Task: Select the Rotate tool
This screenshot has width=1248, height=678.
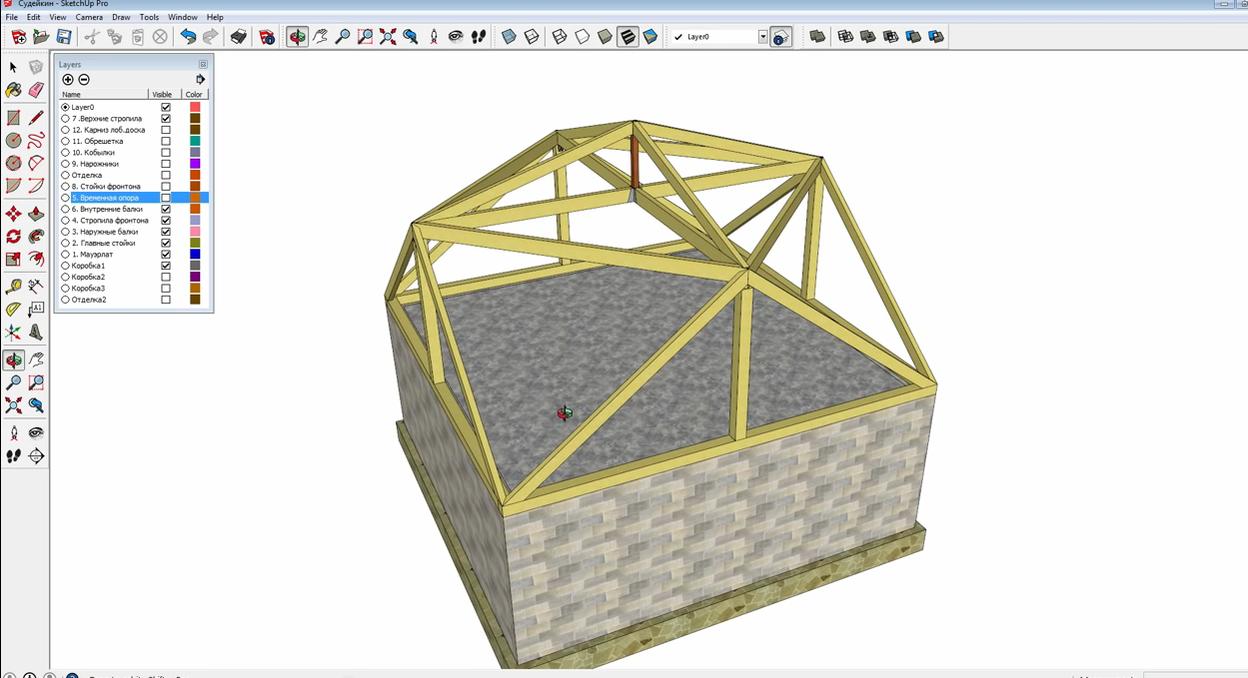Action: (x=13, y=237)
